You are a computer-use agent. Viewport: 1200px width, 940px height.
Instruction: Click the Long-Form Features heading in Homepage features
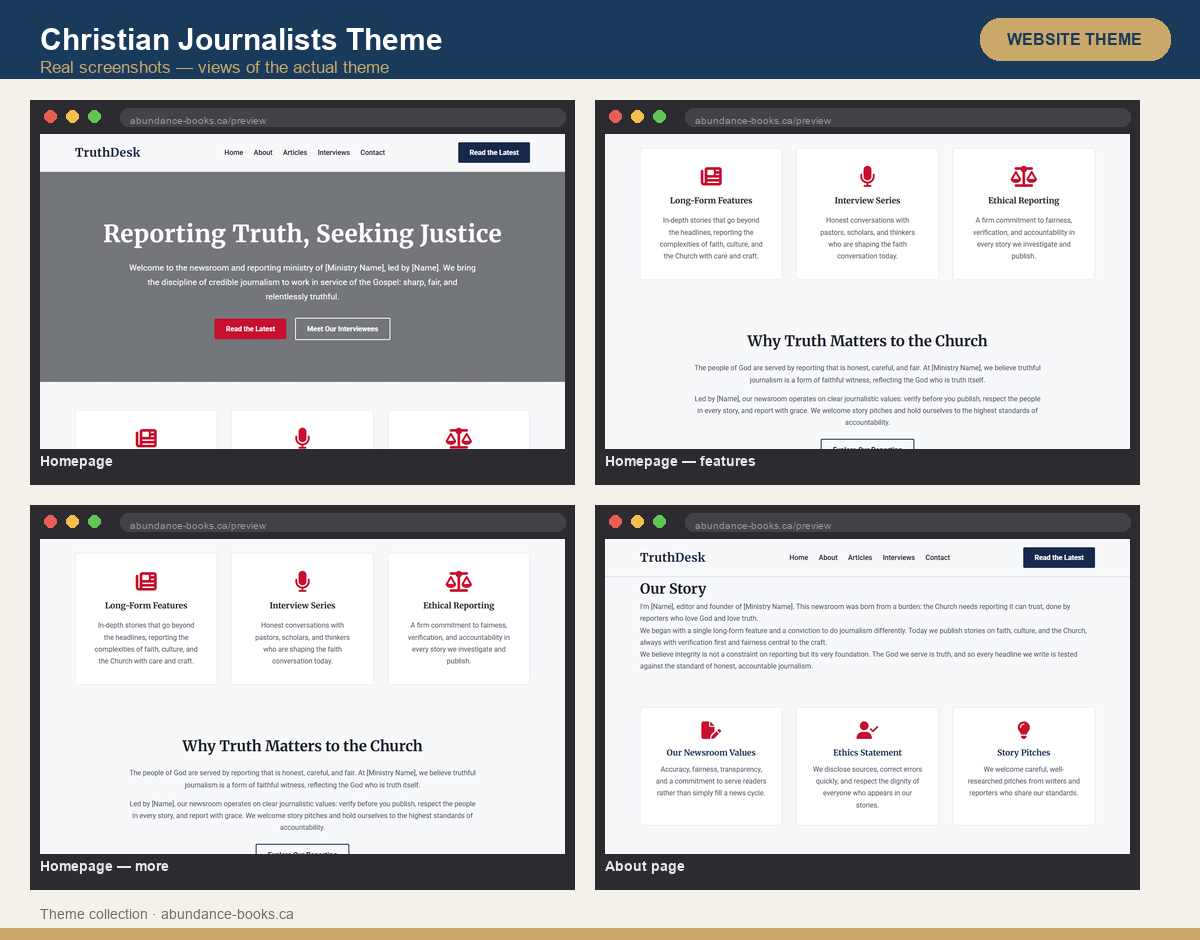(711, 201)
